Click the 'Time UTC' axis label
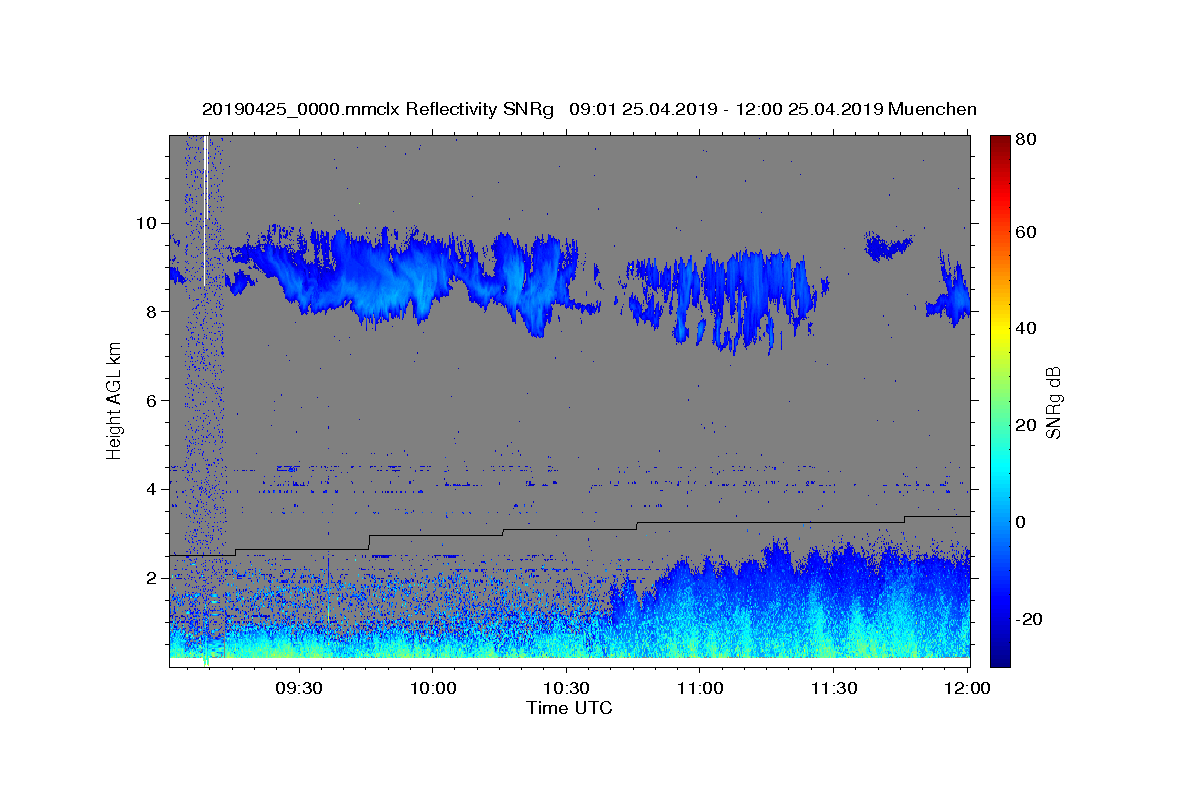This screenshot has width=1200, height=800. coord(569,708)
